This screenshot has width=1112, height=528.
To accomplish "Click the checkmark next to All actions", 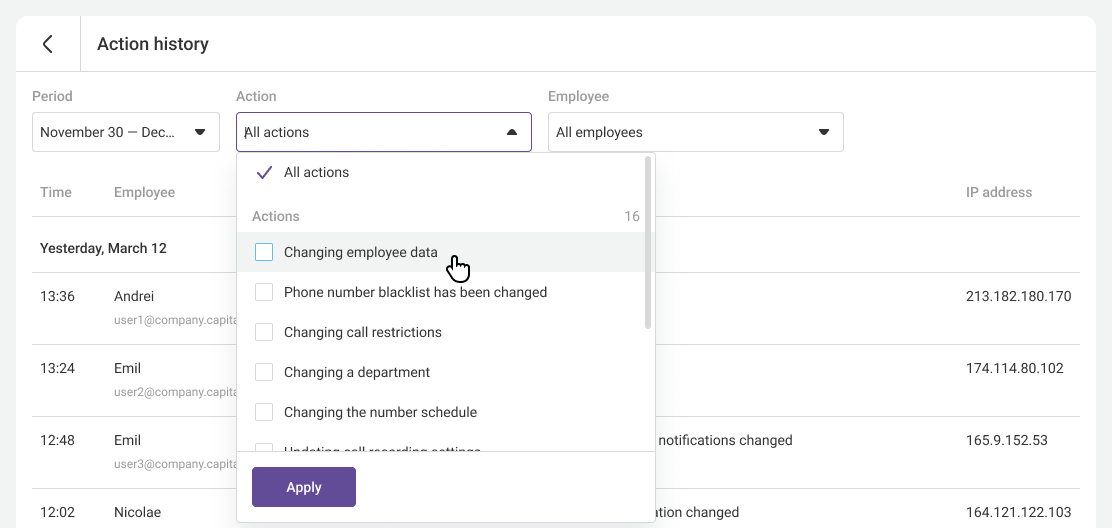I will (x=264, y=172).
